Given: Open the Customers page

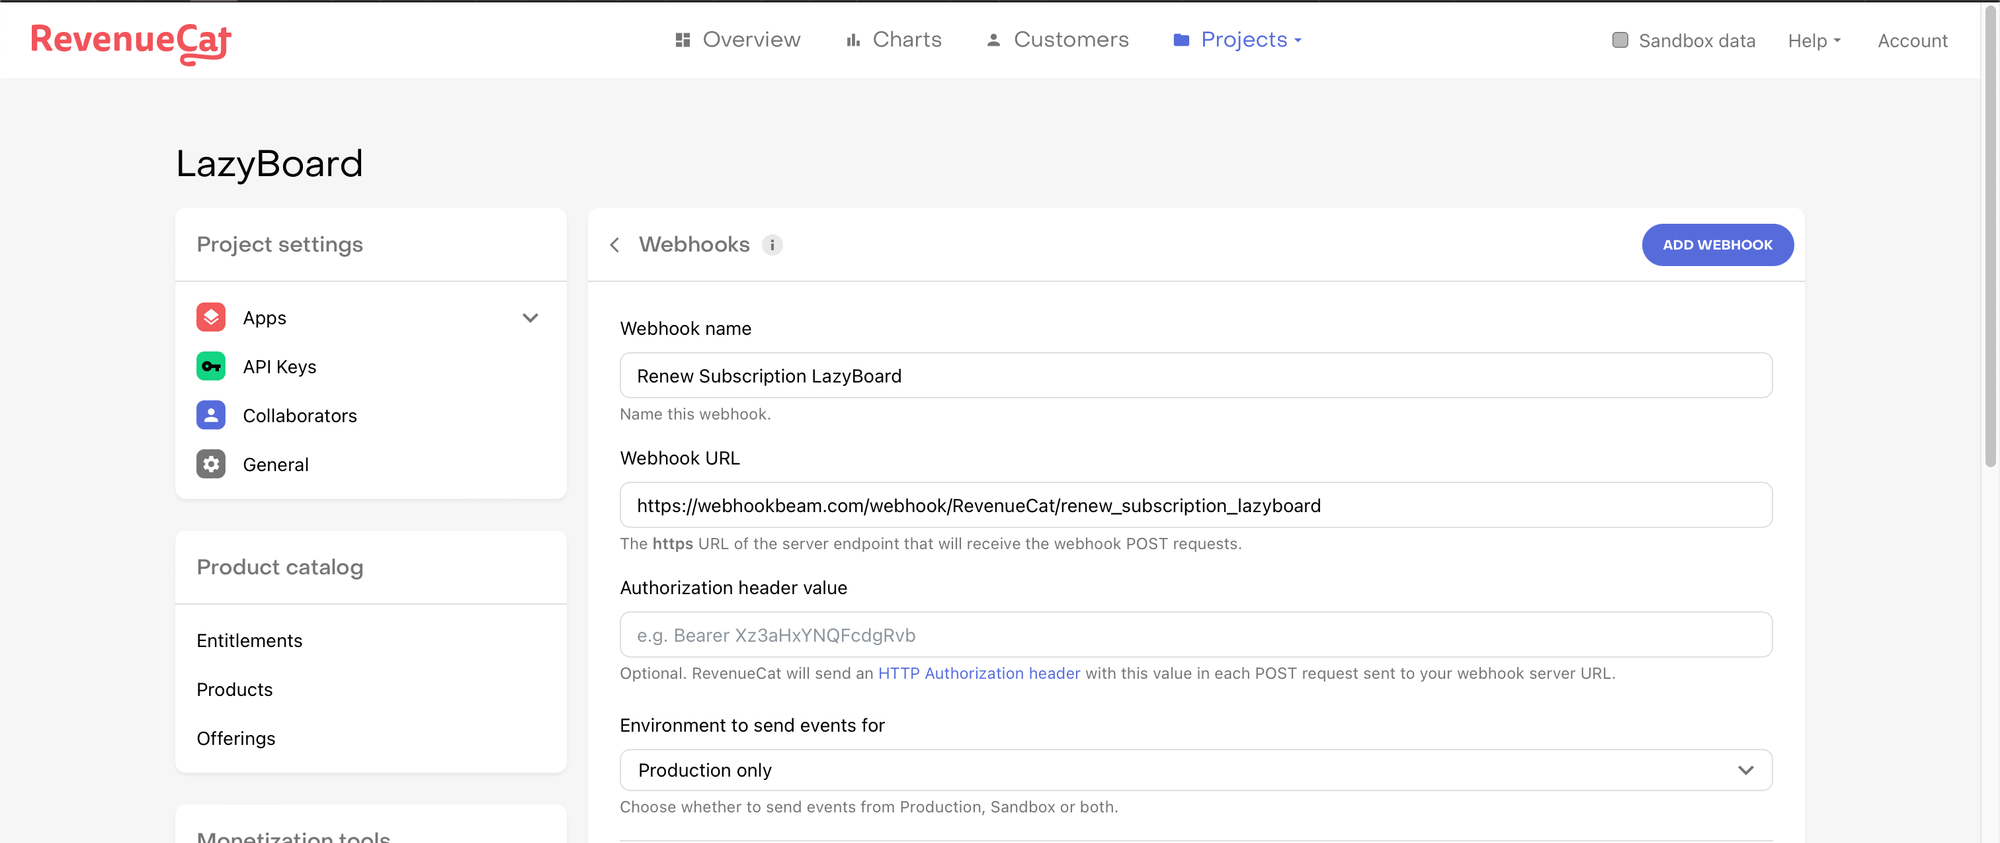Looking at the screenshot, I should 1058,40.
